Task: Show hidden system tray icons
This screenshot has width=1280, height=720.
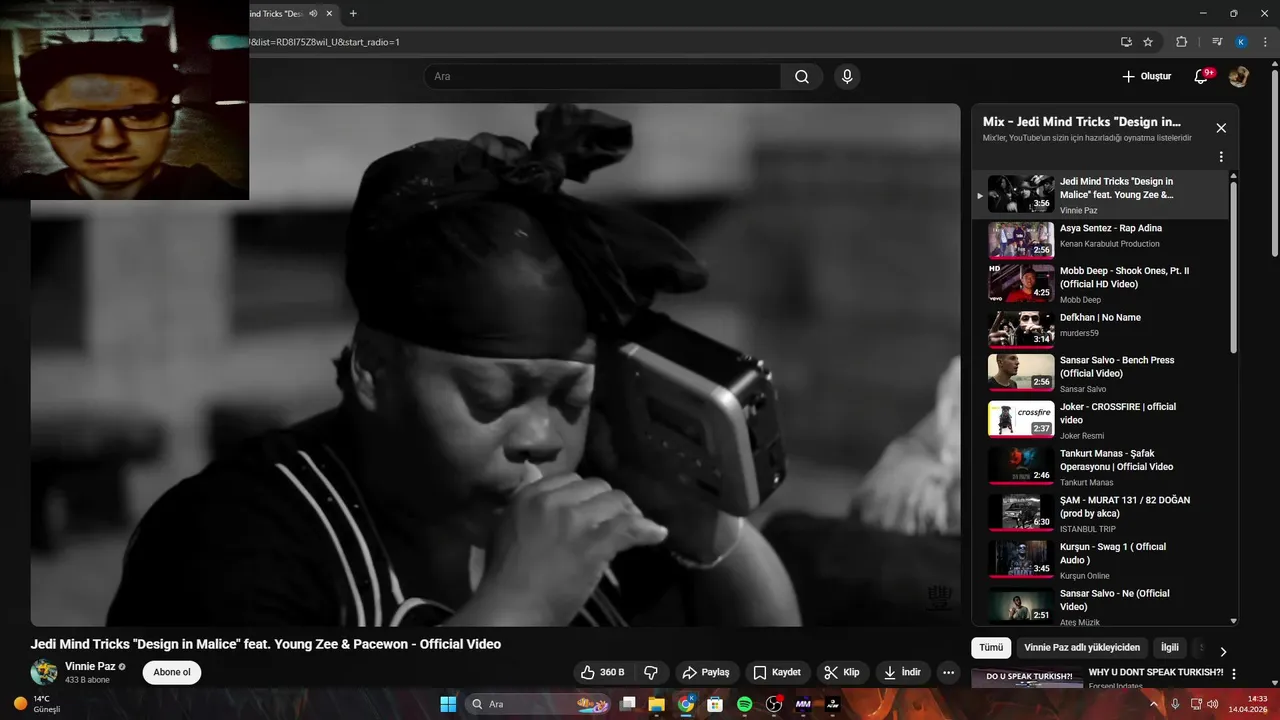Action: [x=1154, y=704]
